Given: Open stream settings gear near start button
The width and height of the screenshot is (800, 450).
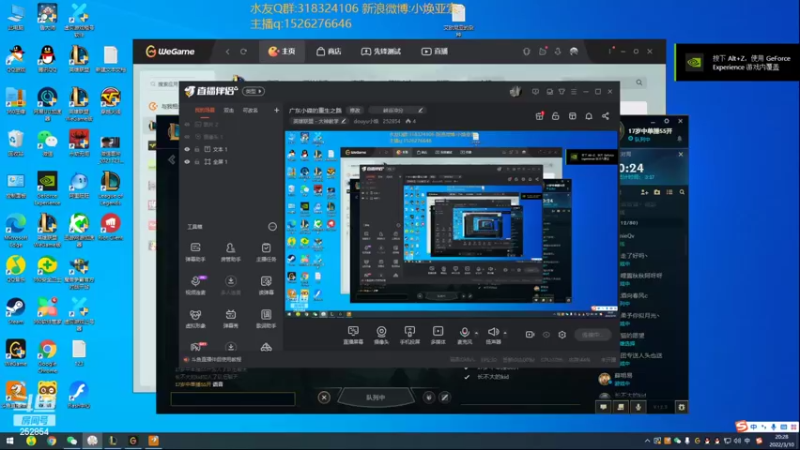Looking at the screenshot, I should (562, 335).
